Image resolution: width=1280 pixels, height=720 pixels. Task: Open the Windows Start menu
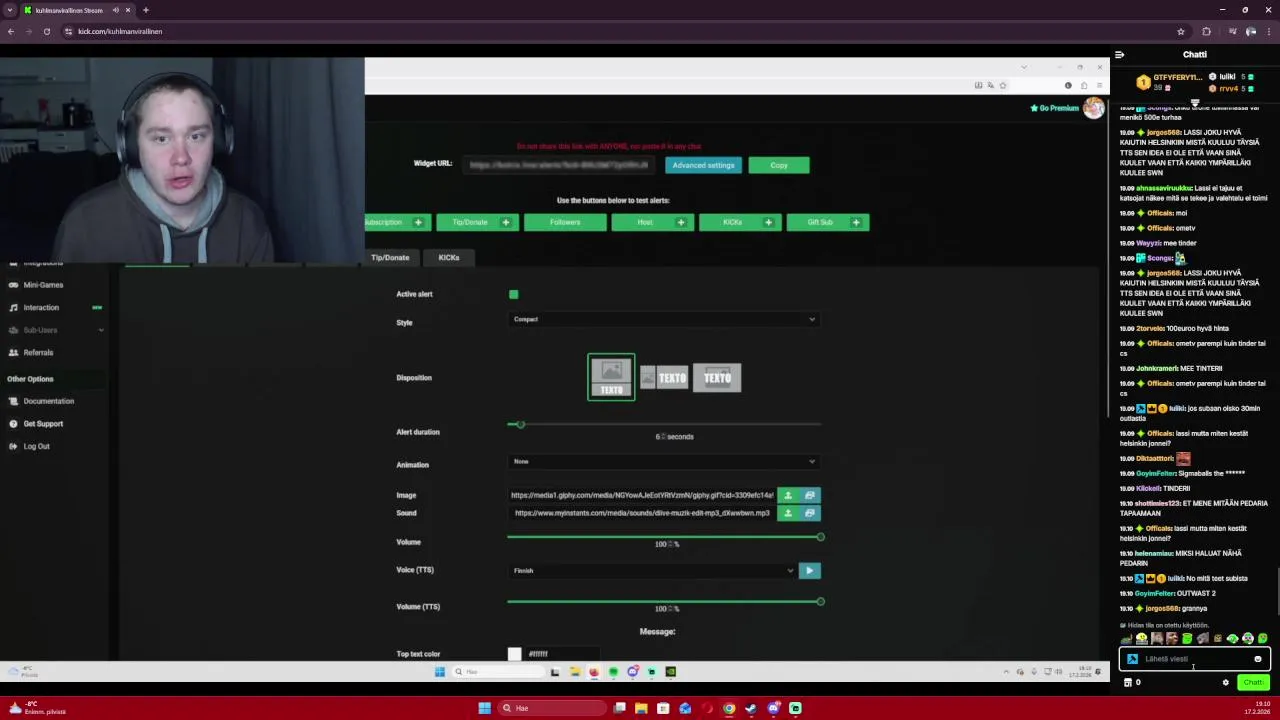[484, 708]
